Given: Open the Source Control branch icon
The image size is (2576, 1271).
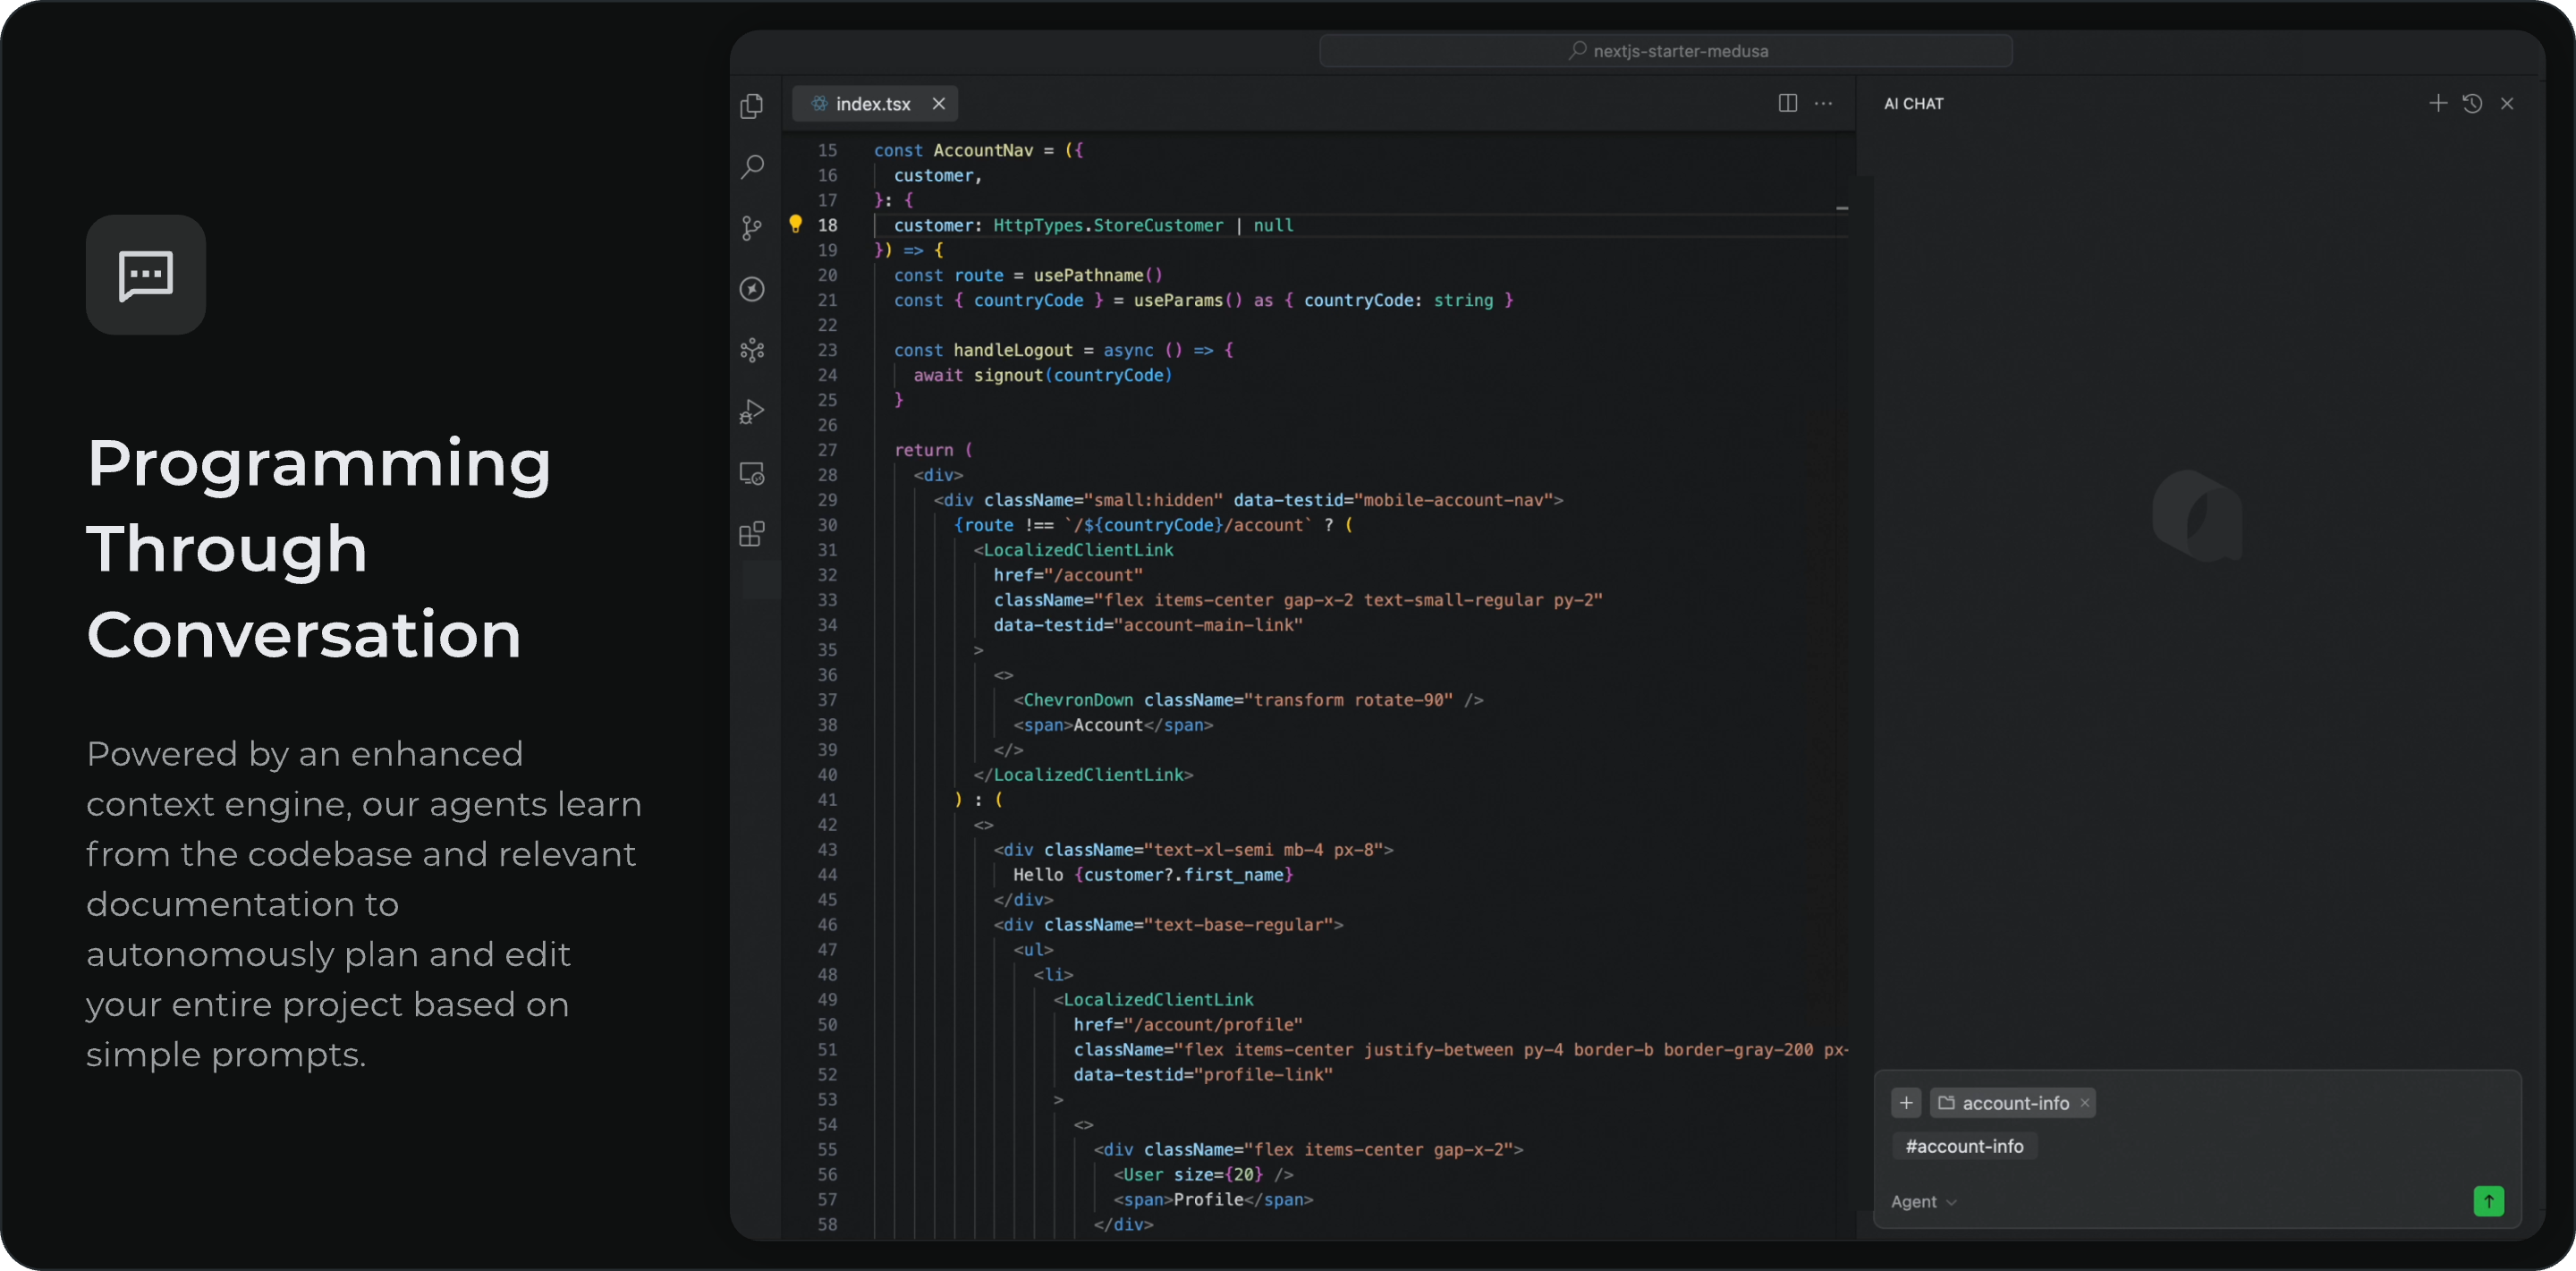Looking at the screenshot, I should coord(752,228).
